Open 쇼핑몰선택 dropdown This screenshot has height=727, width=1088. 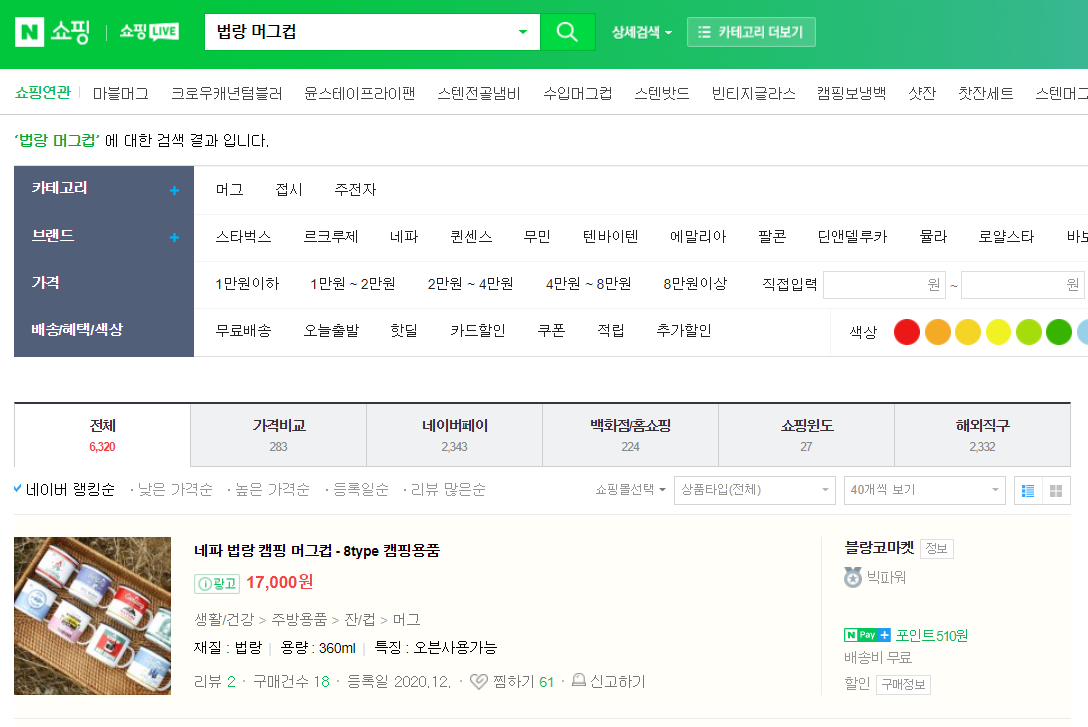coord(630,490)
